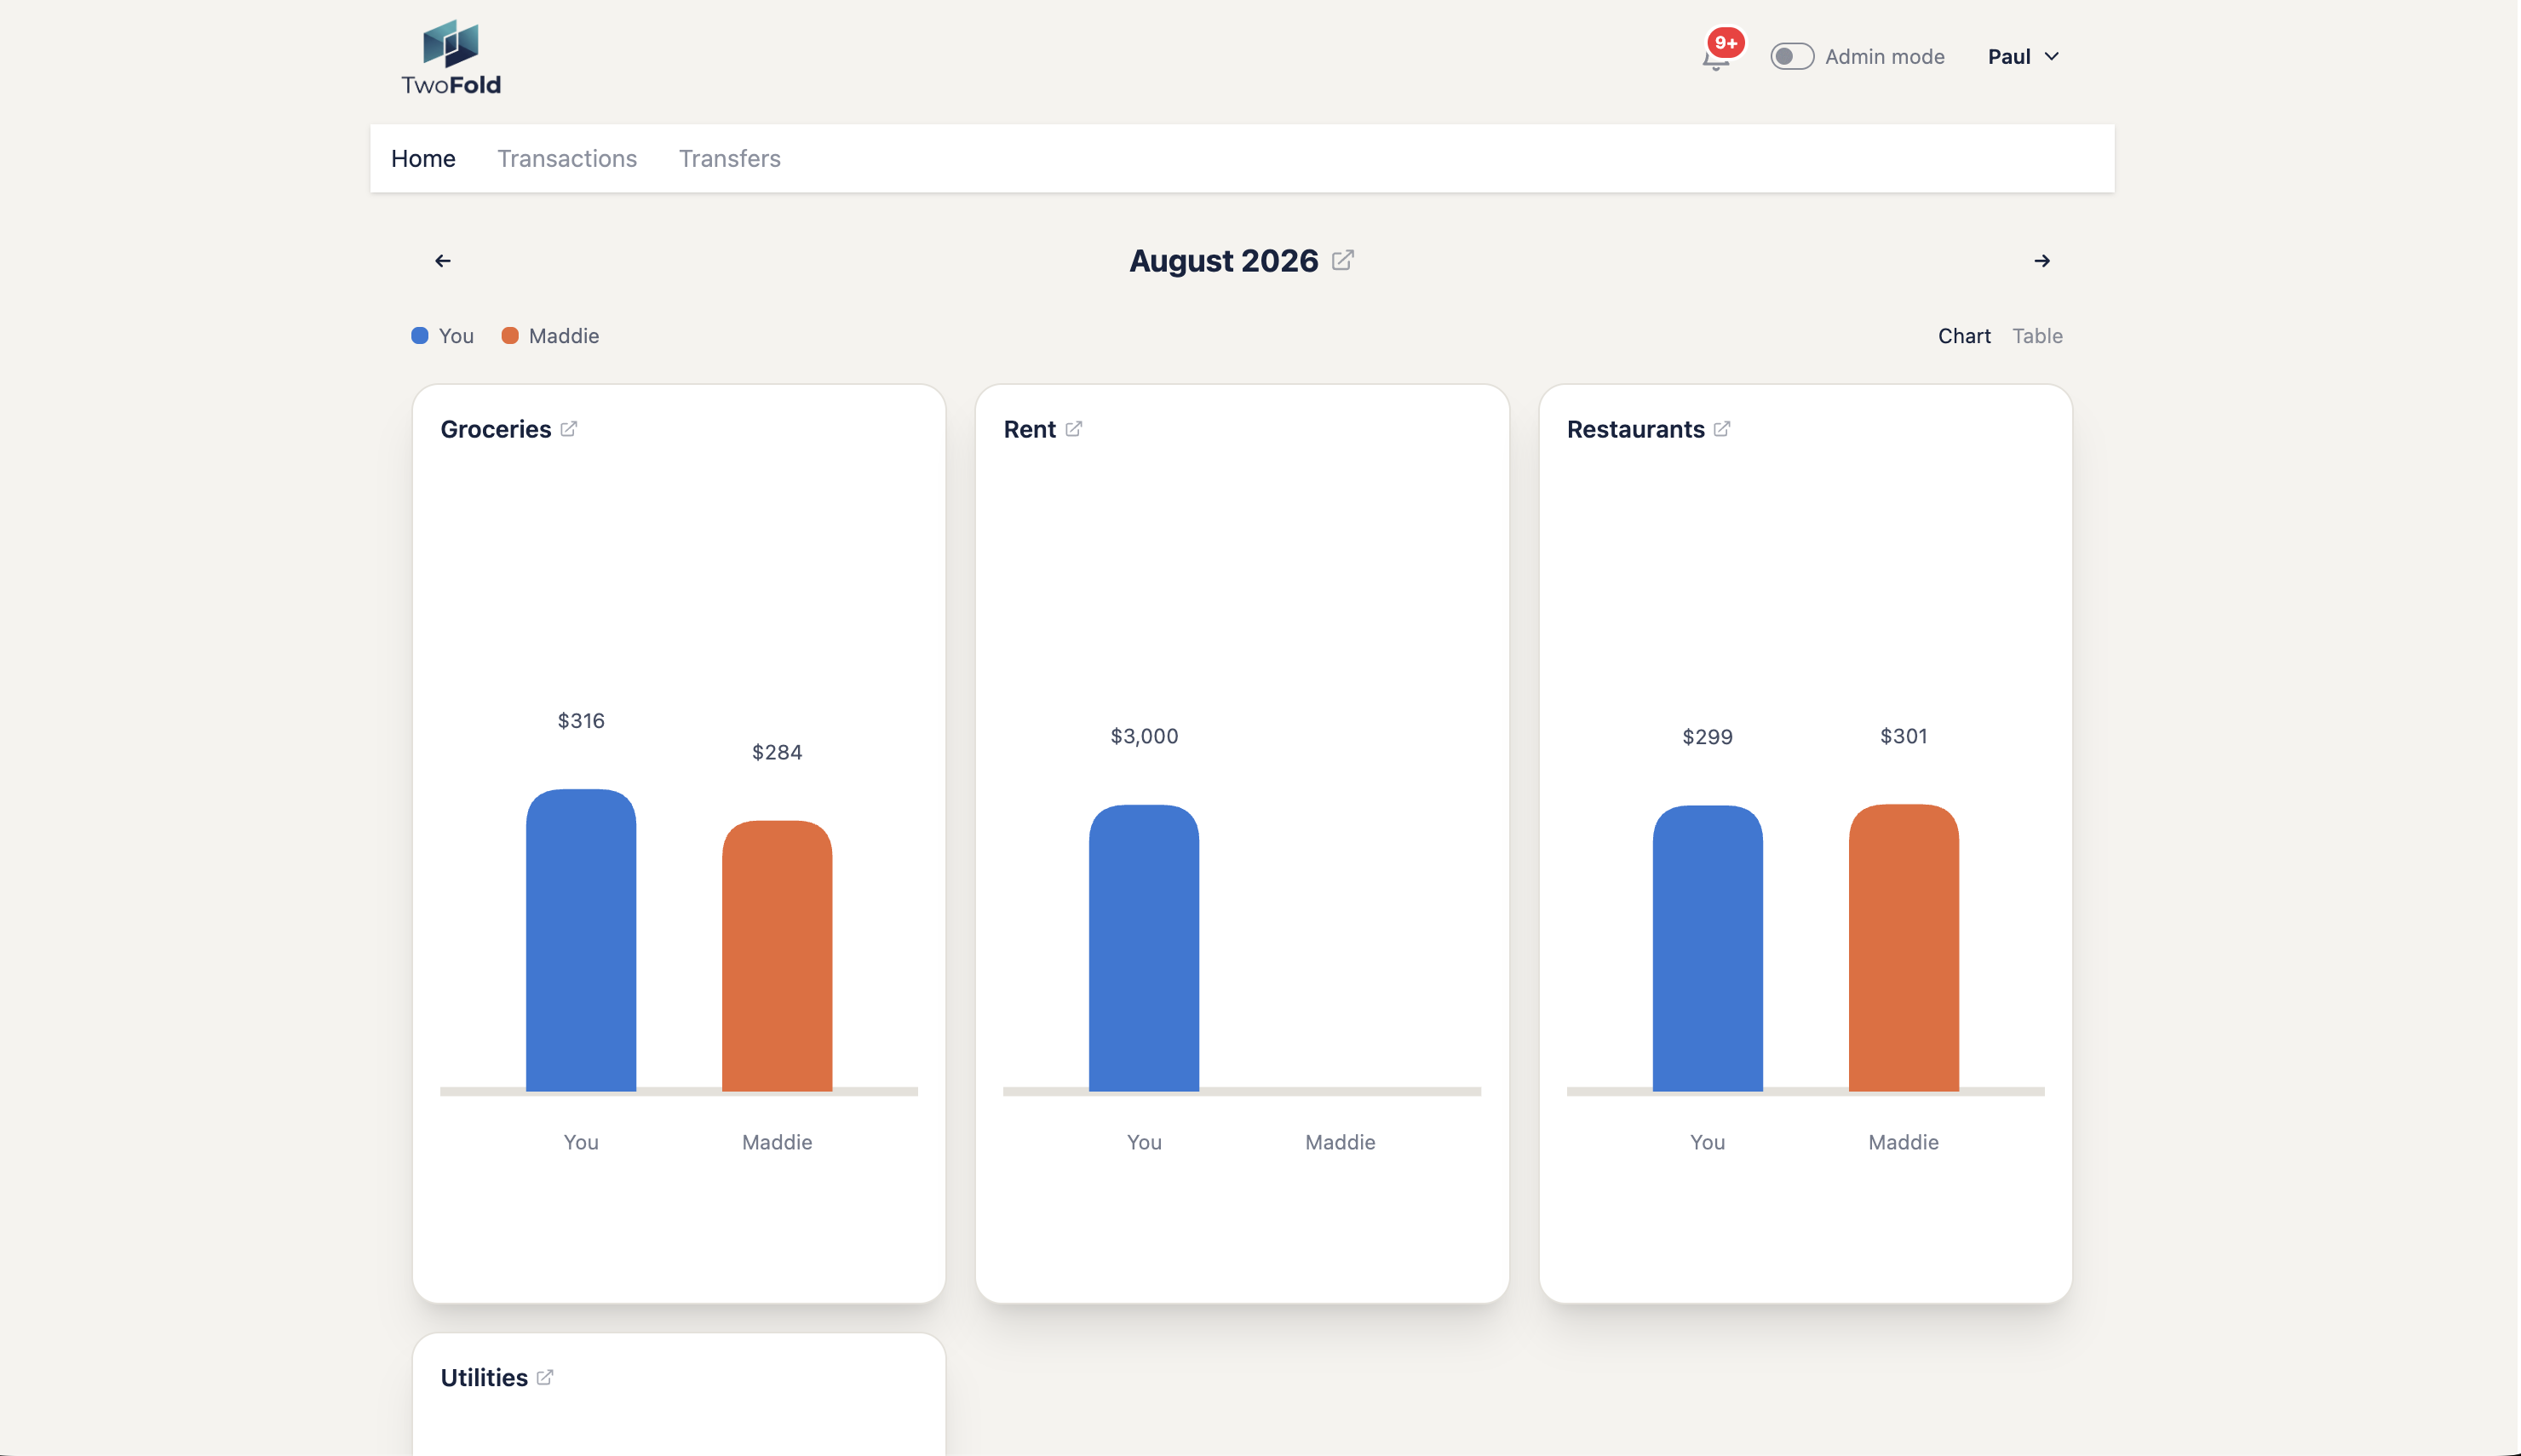The image size is (2521, 1456).
Task: Open August 2026 external link icon
Action: (x=1343, y=260)
